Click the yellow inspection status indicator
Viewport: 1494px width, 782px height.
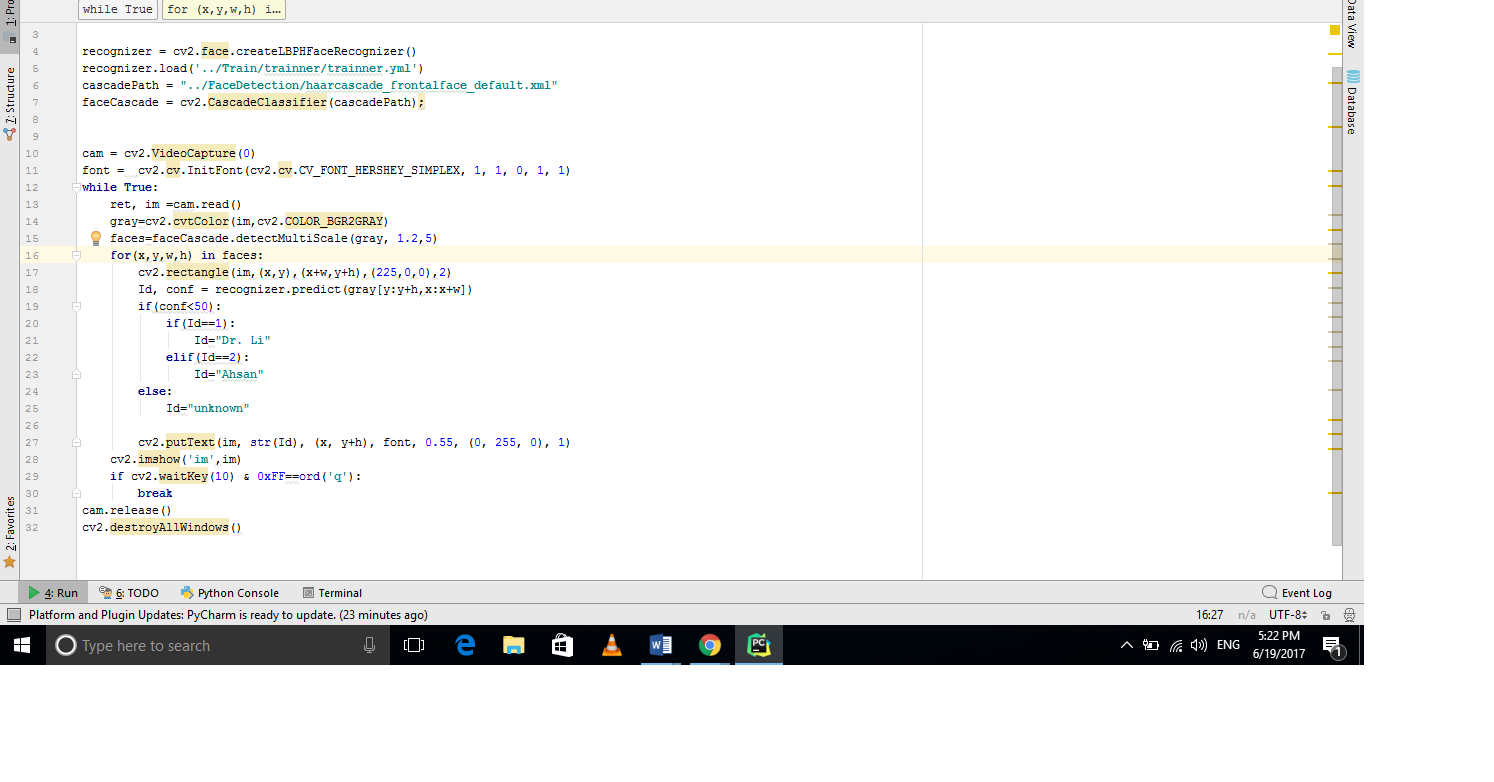click(x=1335, y=30)
